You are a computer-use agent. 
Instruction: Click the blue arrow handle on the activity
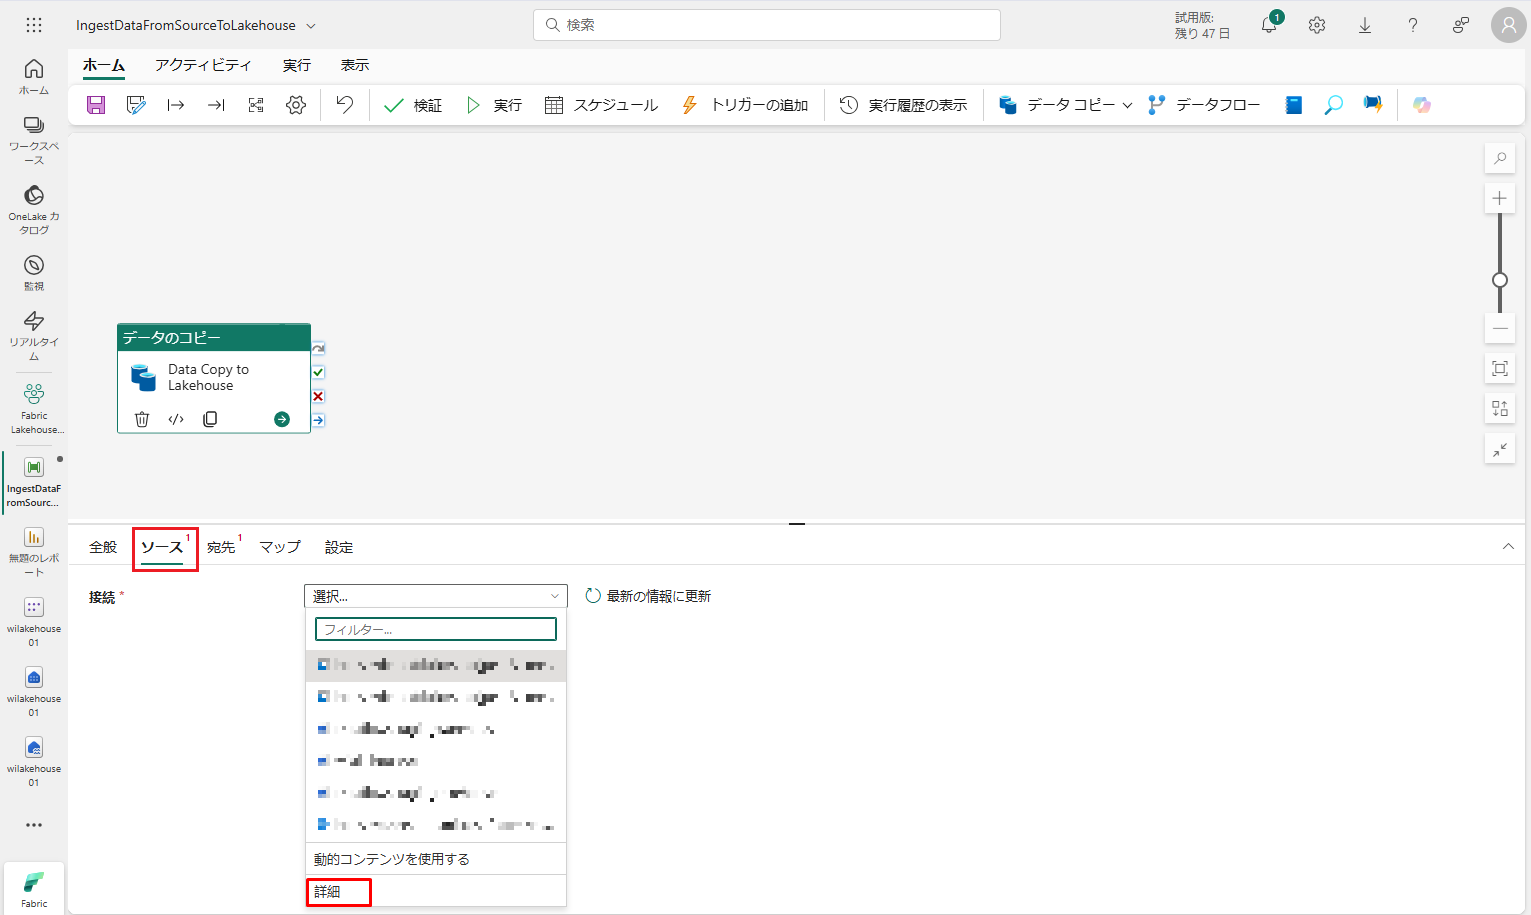coord(318,420)
